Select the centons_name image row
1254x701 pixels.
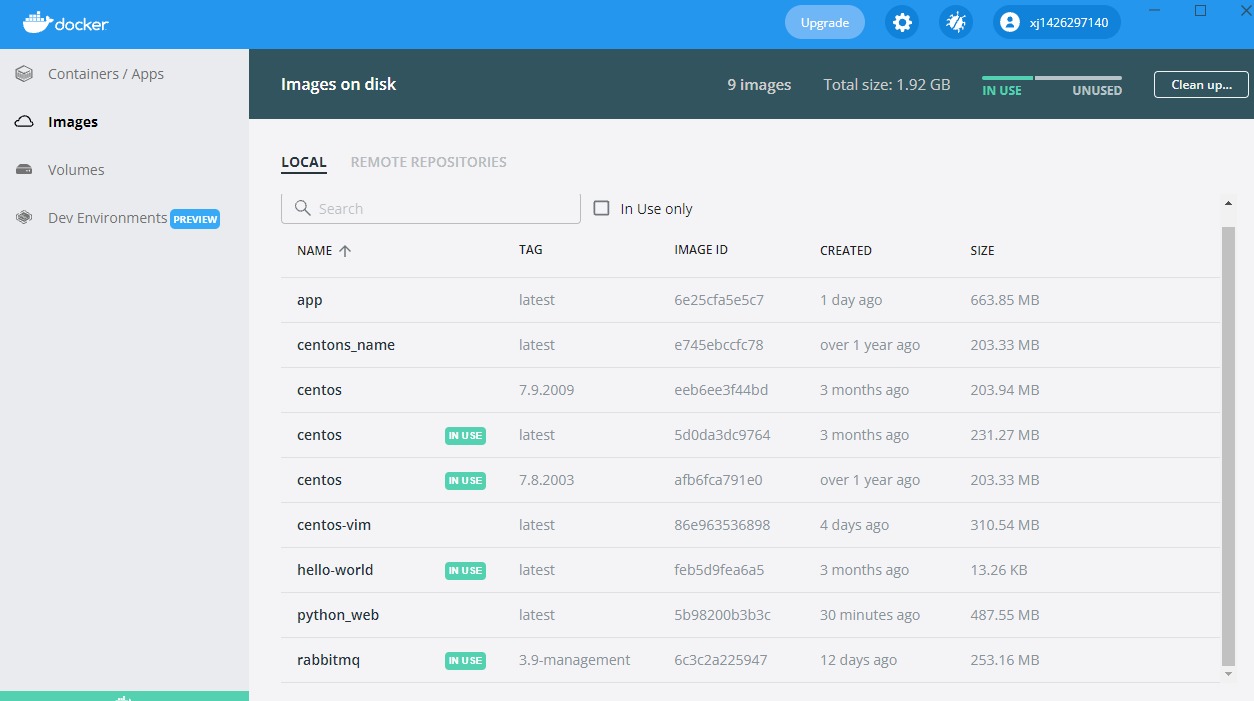pos(750,345)
